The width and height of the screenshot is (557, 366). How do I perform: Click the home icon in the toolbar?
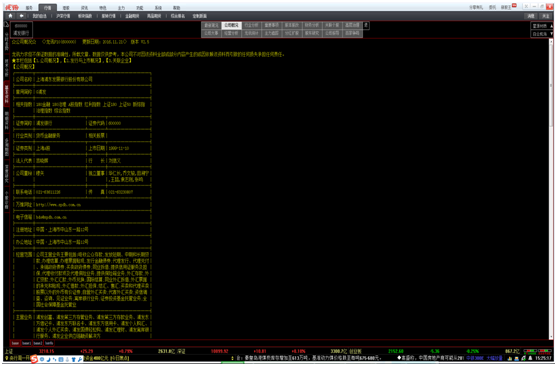tap(10, 16)
